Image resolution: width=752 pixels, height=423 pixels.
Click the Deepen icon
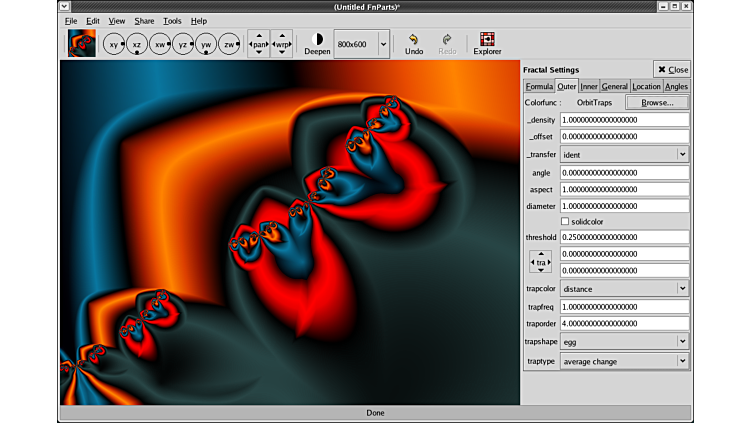tap(317, 40)
